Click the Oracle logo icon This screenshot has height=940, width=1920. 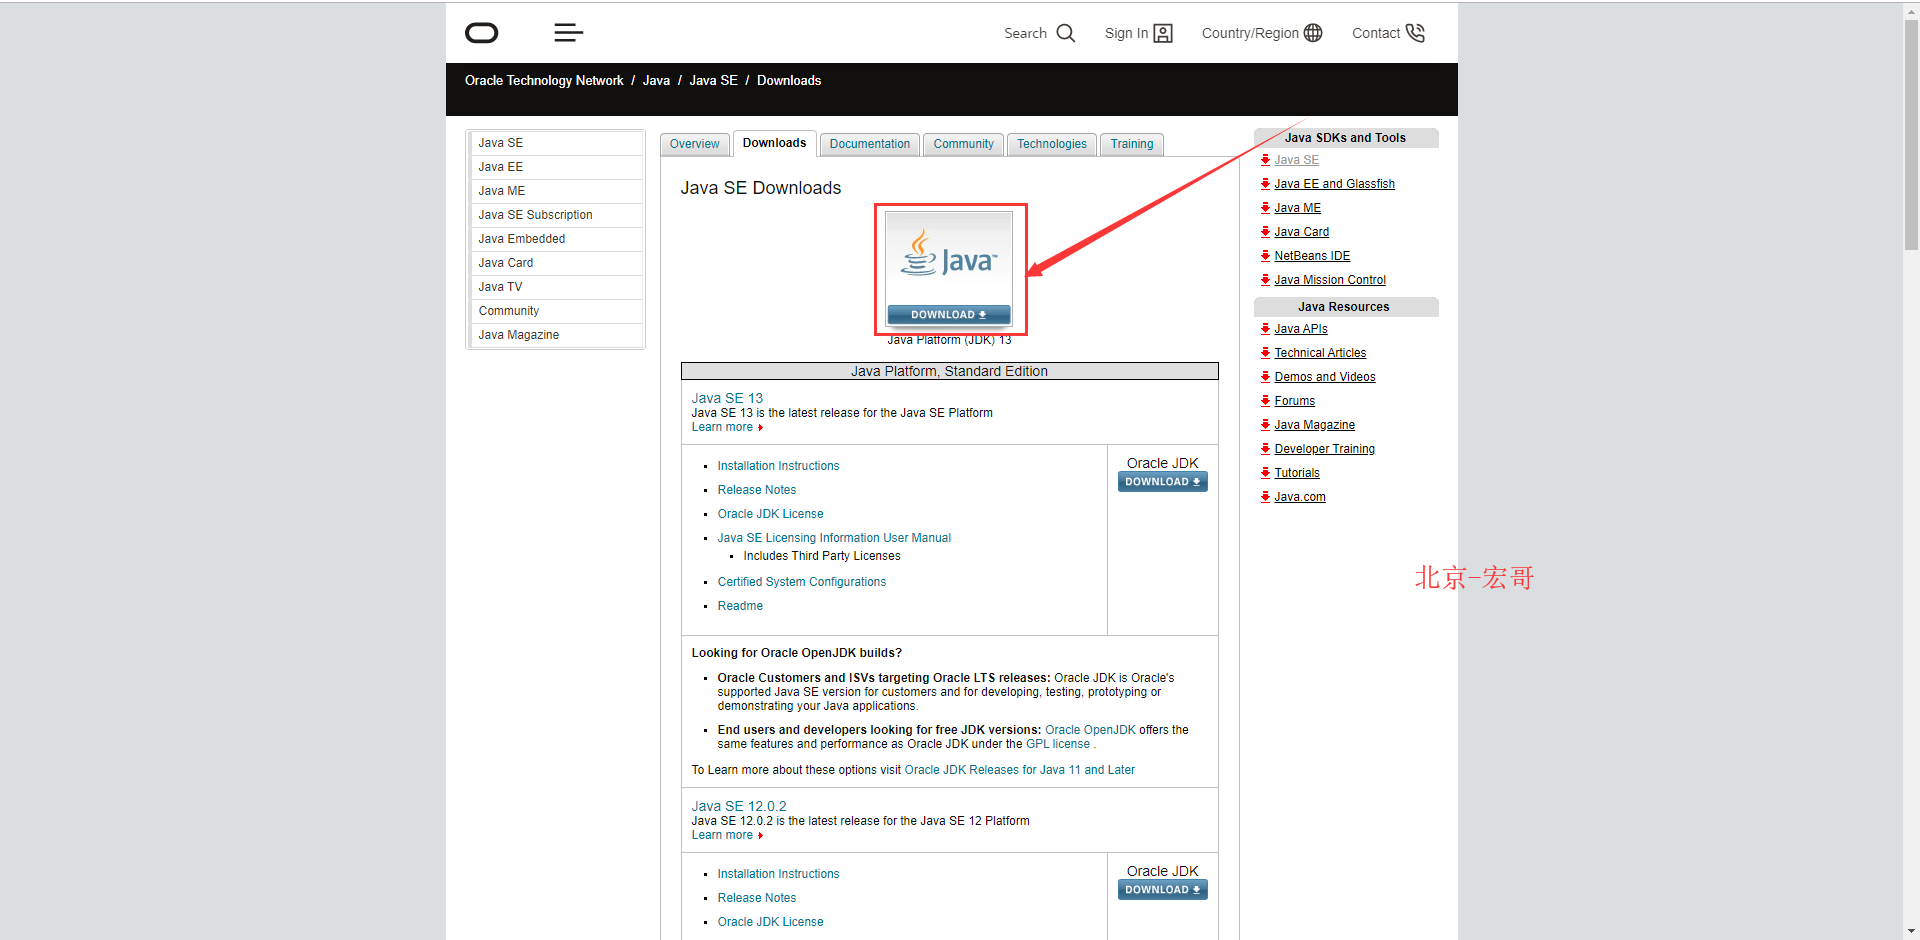tap(481, 33)
